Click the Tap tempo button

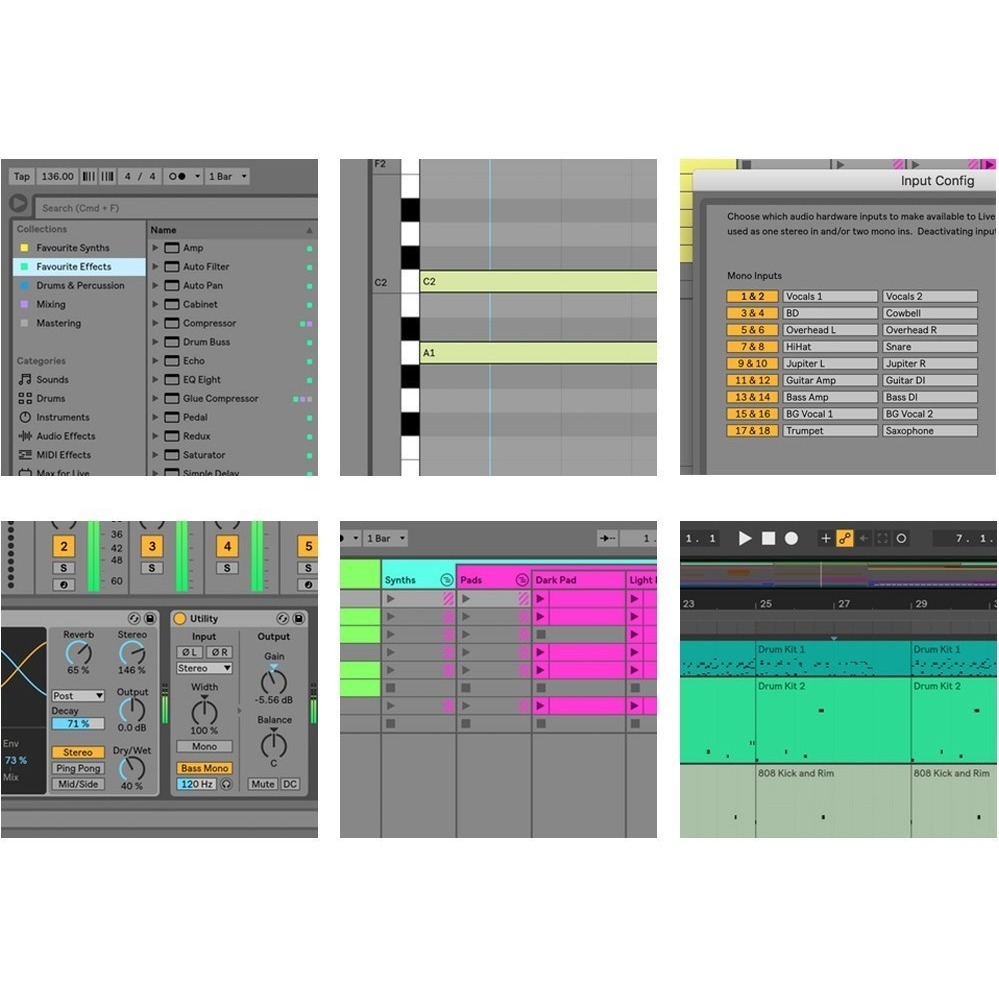point(21,176)
